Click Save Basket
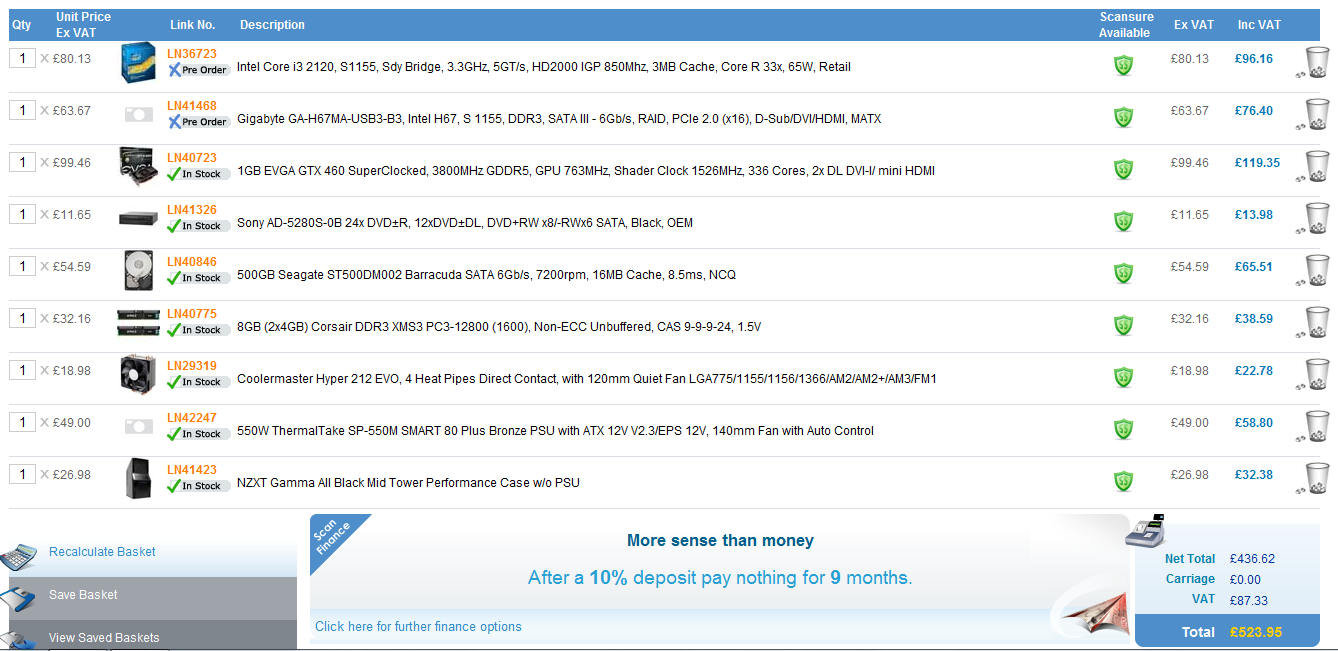Image resolution: width=1338 pixels, height=651 pixels. (83, 595)
